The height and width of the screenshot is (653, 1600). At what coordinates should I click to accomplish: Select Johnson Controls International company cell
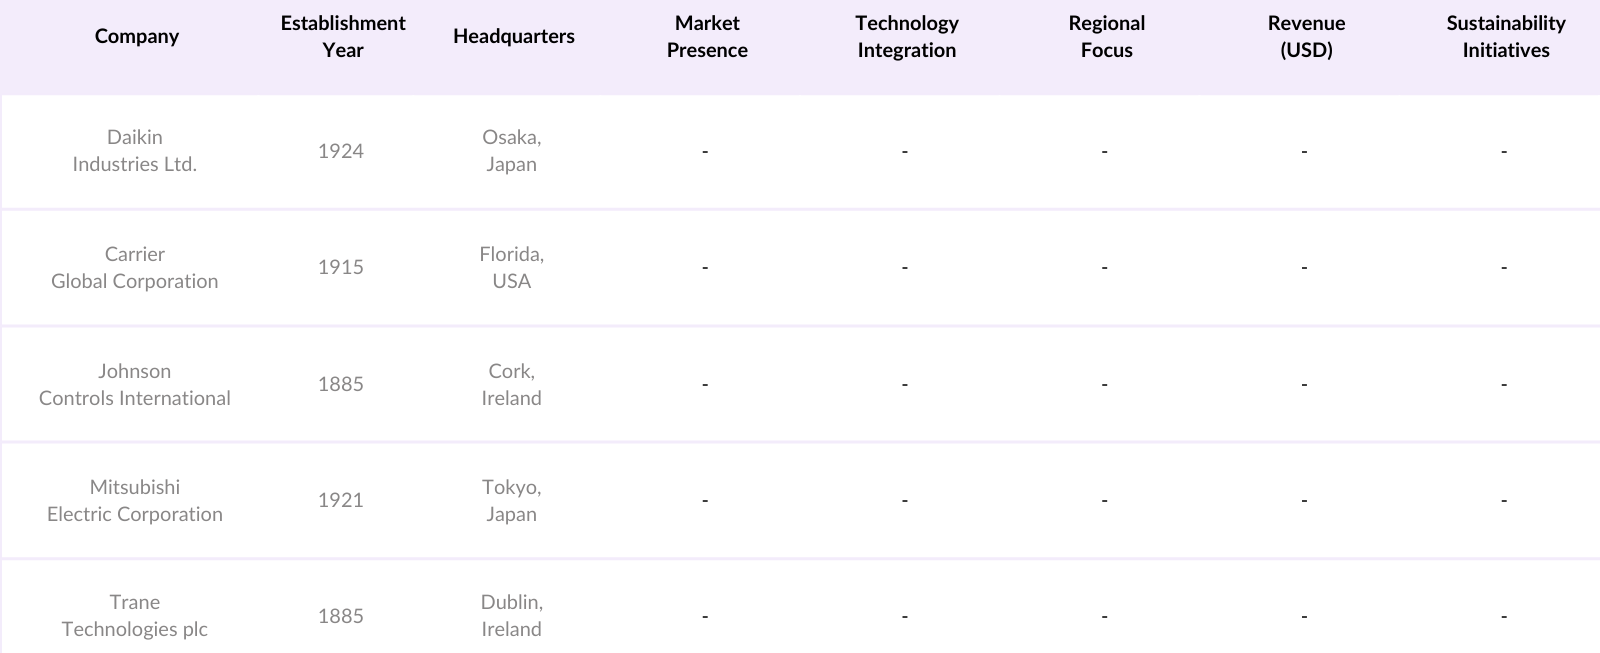[135, 385]
